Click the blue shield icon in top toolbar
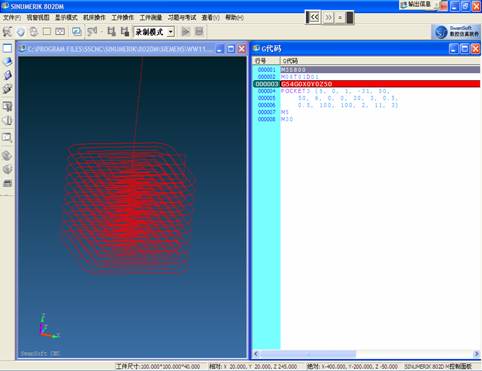The height and width of the screenshot is (371, 482). [x=21, y=32]
